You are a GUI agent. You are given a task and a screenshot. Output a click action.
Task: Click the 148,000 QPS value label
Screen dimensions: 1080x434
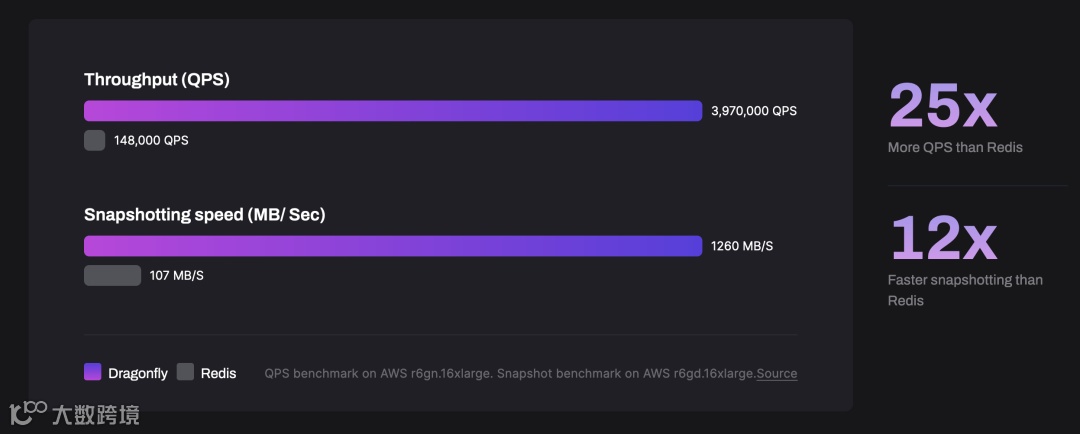(151, 141)
